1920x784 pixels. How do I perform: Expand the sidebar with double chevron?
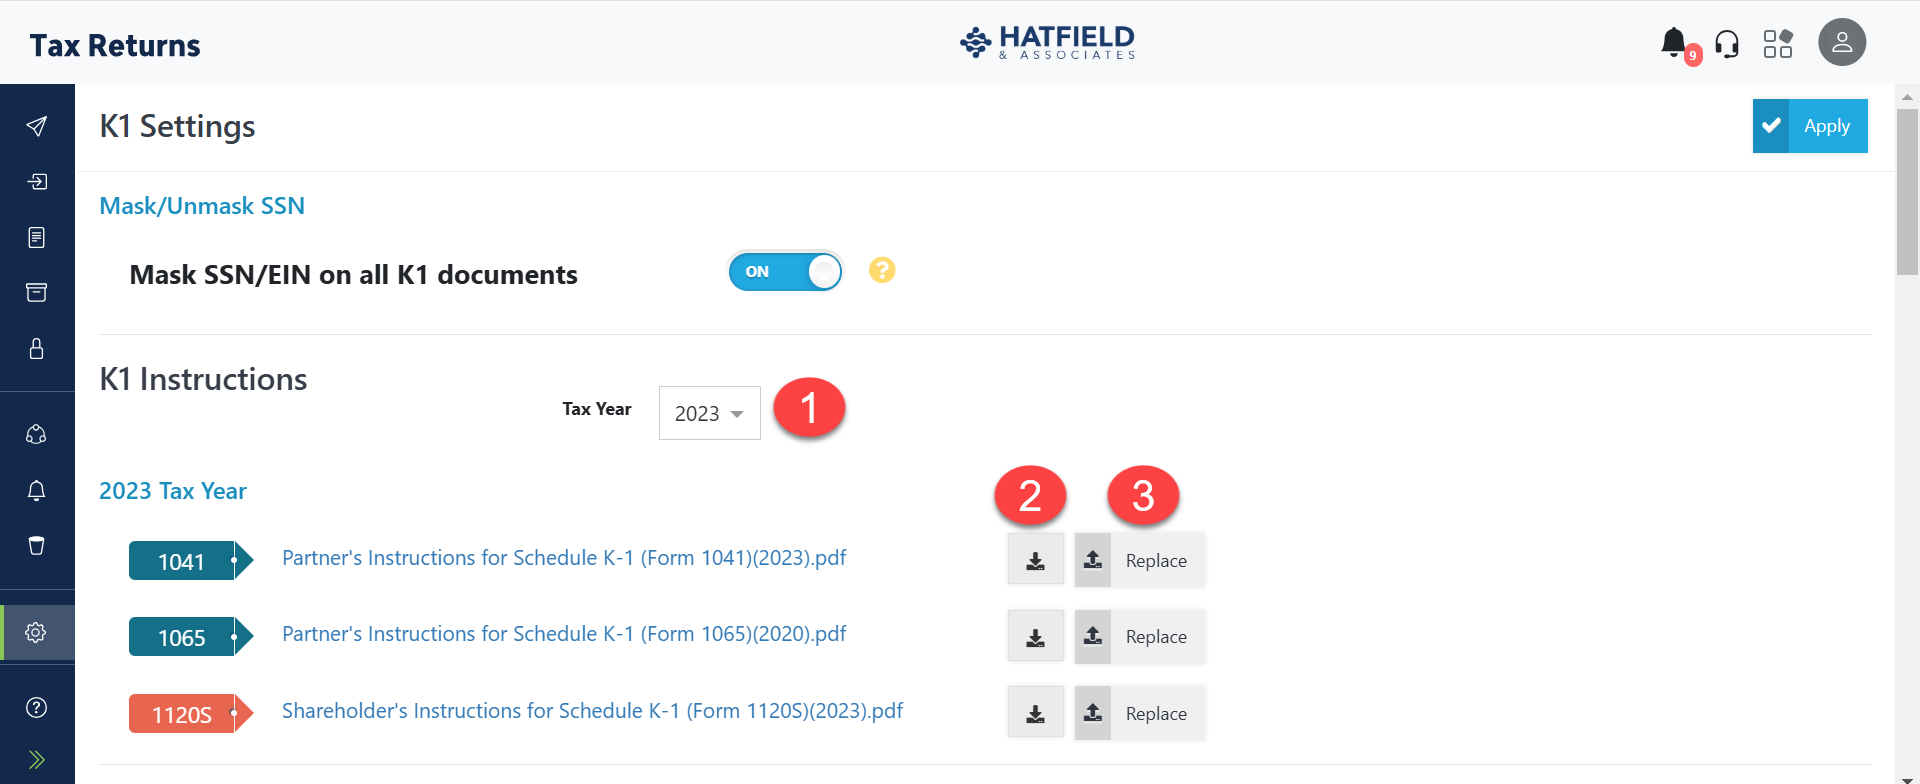pyautogui.click(x=37, y=759)
